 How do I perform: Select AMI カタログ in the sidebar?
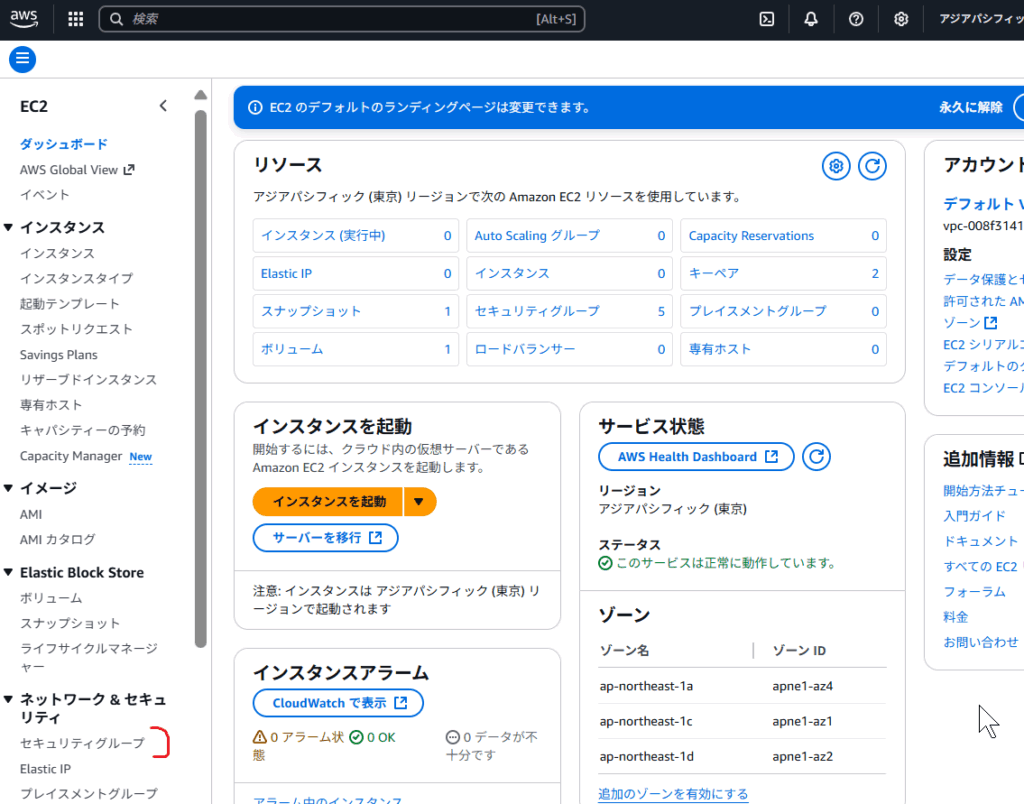click(58, 539)
